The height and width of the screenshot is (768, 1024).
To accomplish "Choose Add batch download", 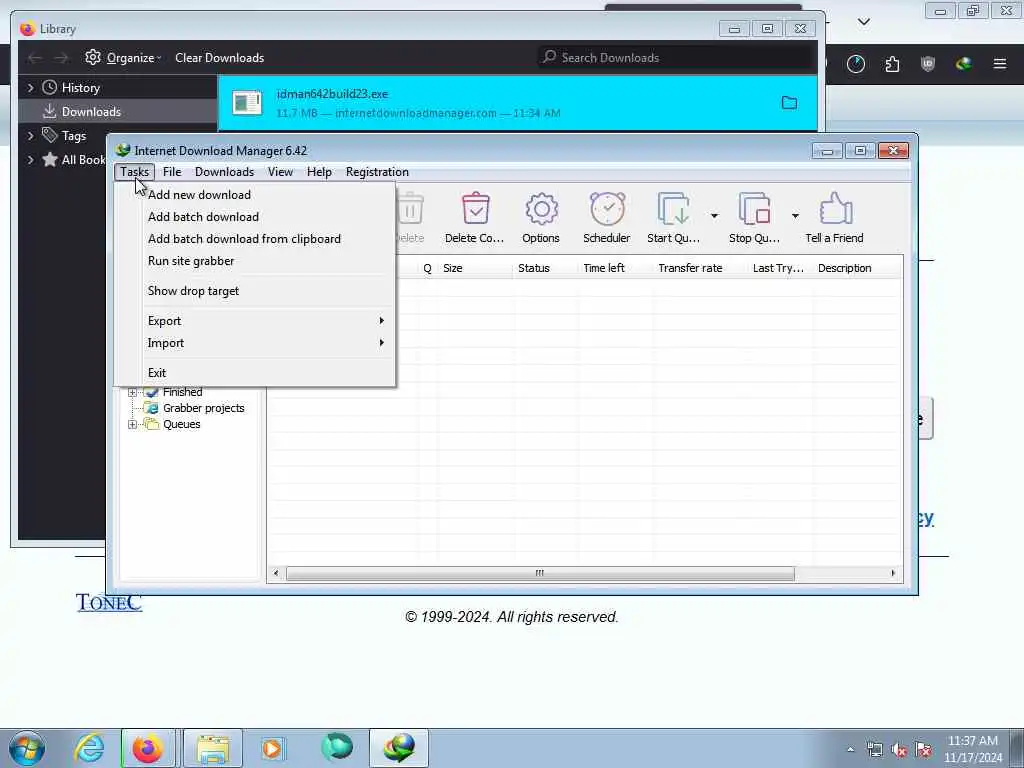I will click(x=267, y=217).
